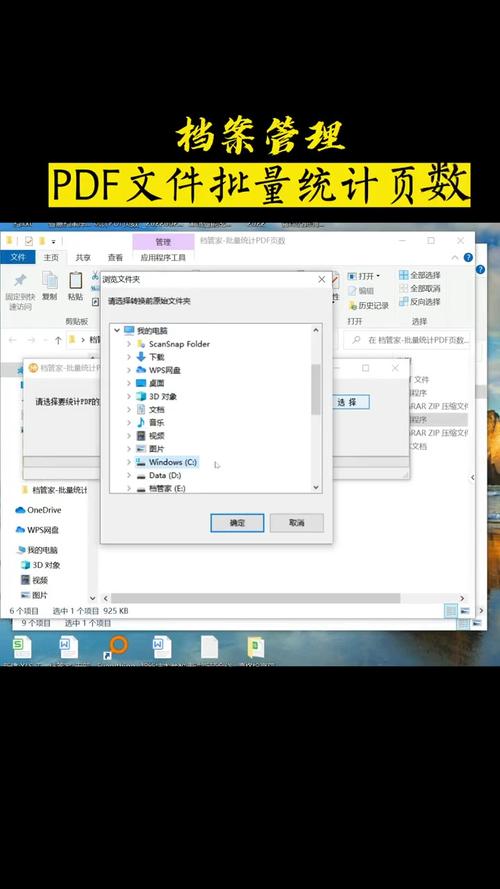500x889 pixels.
Task: Click the Explorer help question mark icon
Action: [x=468, y=257]
